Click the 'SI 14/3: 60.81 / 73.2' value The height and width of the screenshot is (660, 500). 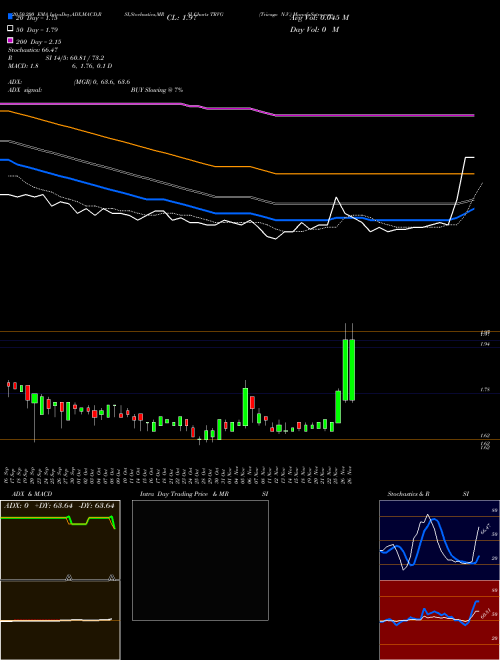[75, 58]
